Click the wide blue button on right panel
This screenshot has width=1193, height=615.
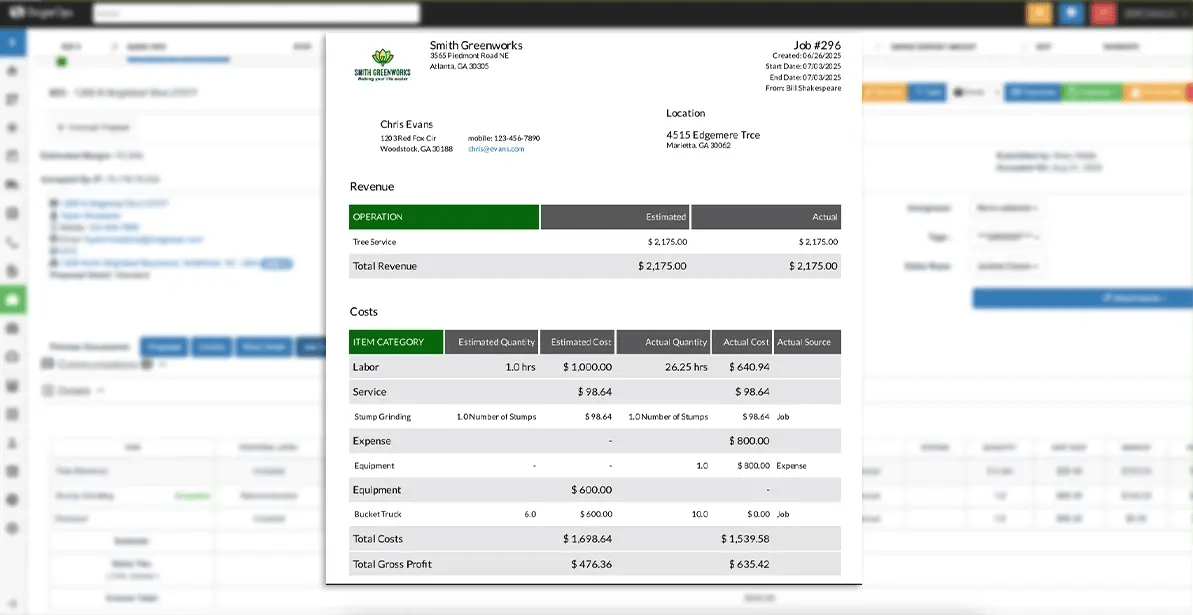tap(1082, 298)
